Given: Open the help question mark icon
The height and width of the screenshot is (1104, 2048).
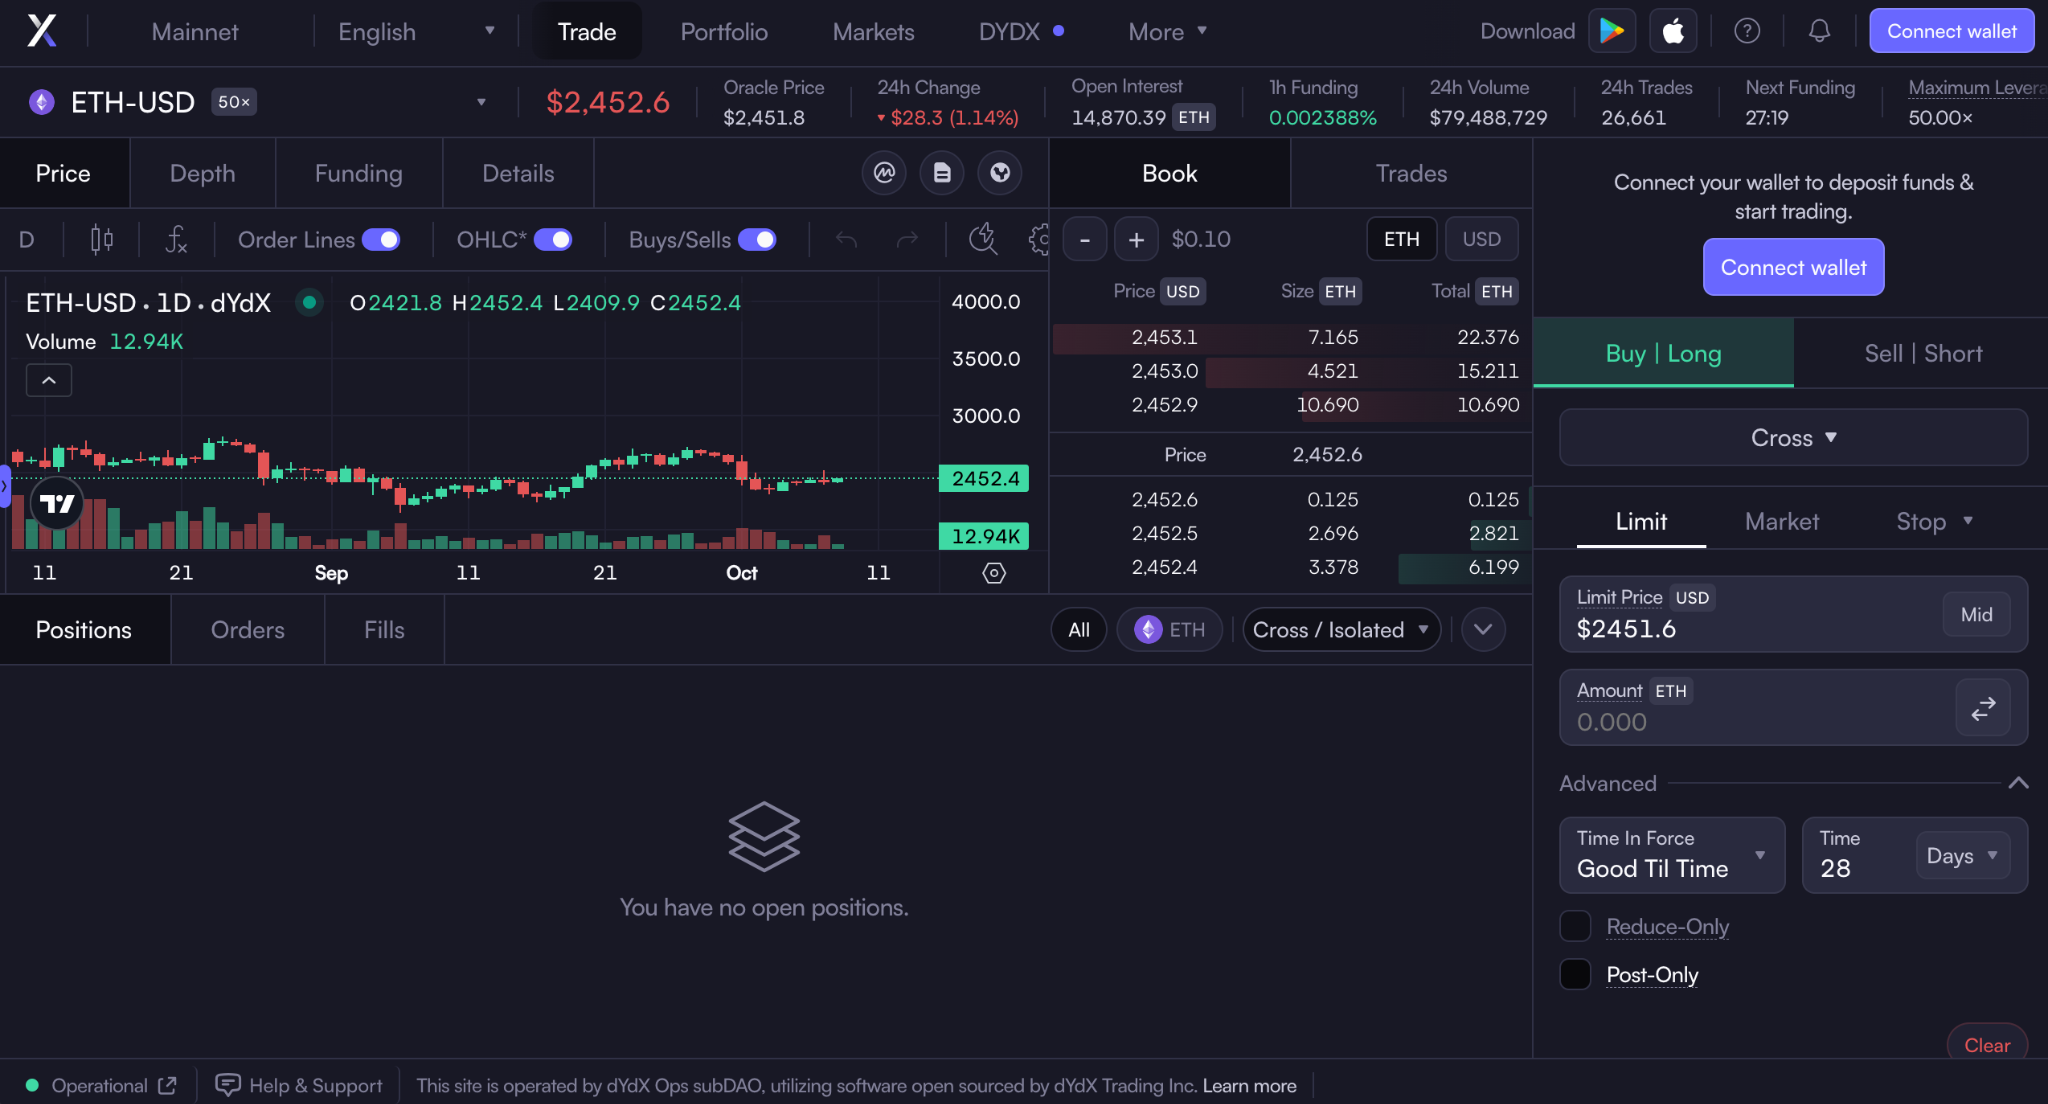Looking at the screenshot, I should (1747, 31).
